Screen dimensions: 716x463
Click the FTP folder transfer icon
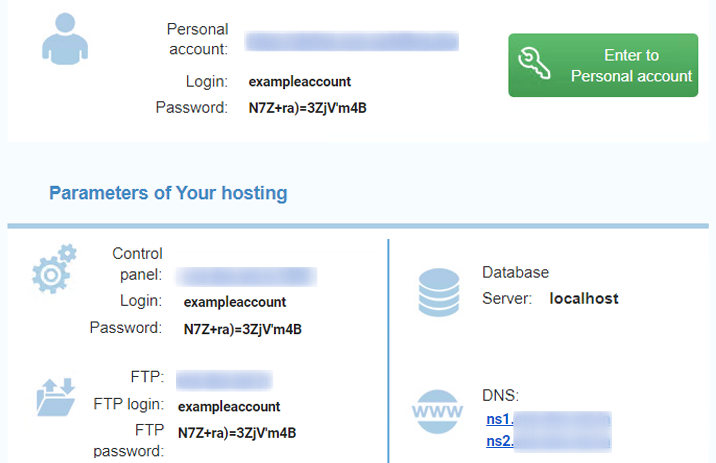pos(56,397)
